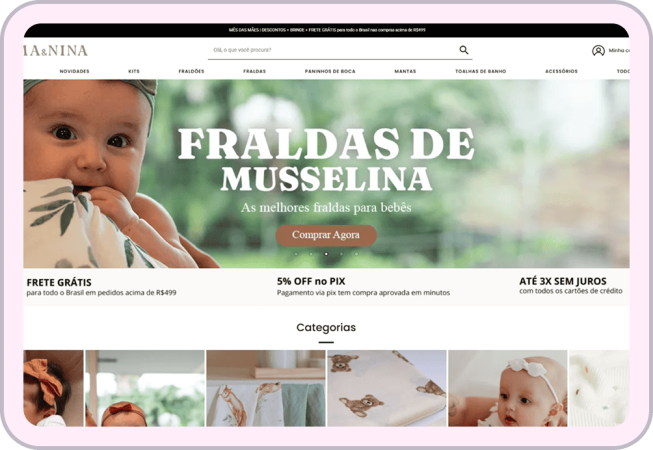This screenshot has height=450, width=653.
Task: Click the Comprar Agora button
Action: 326,235
